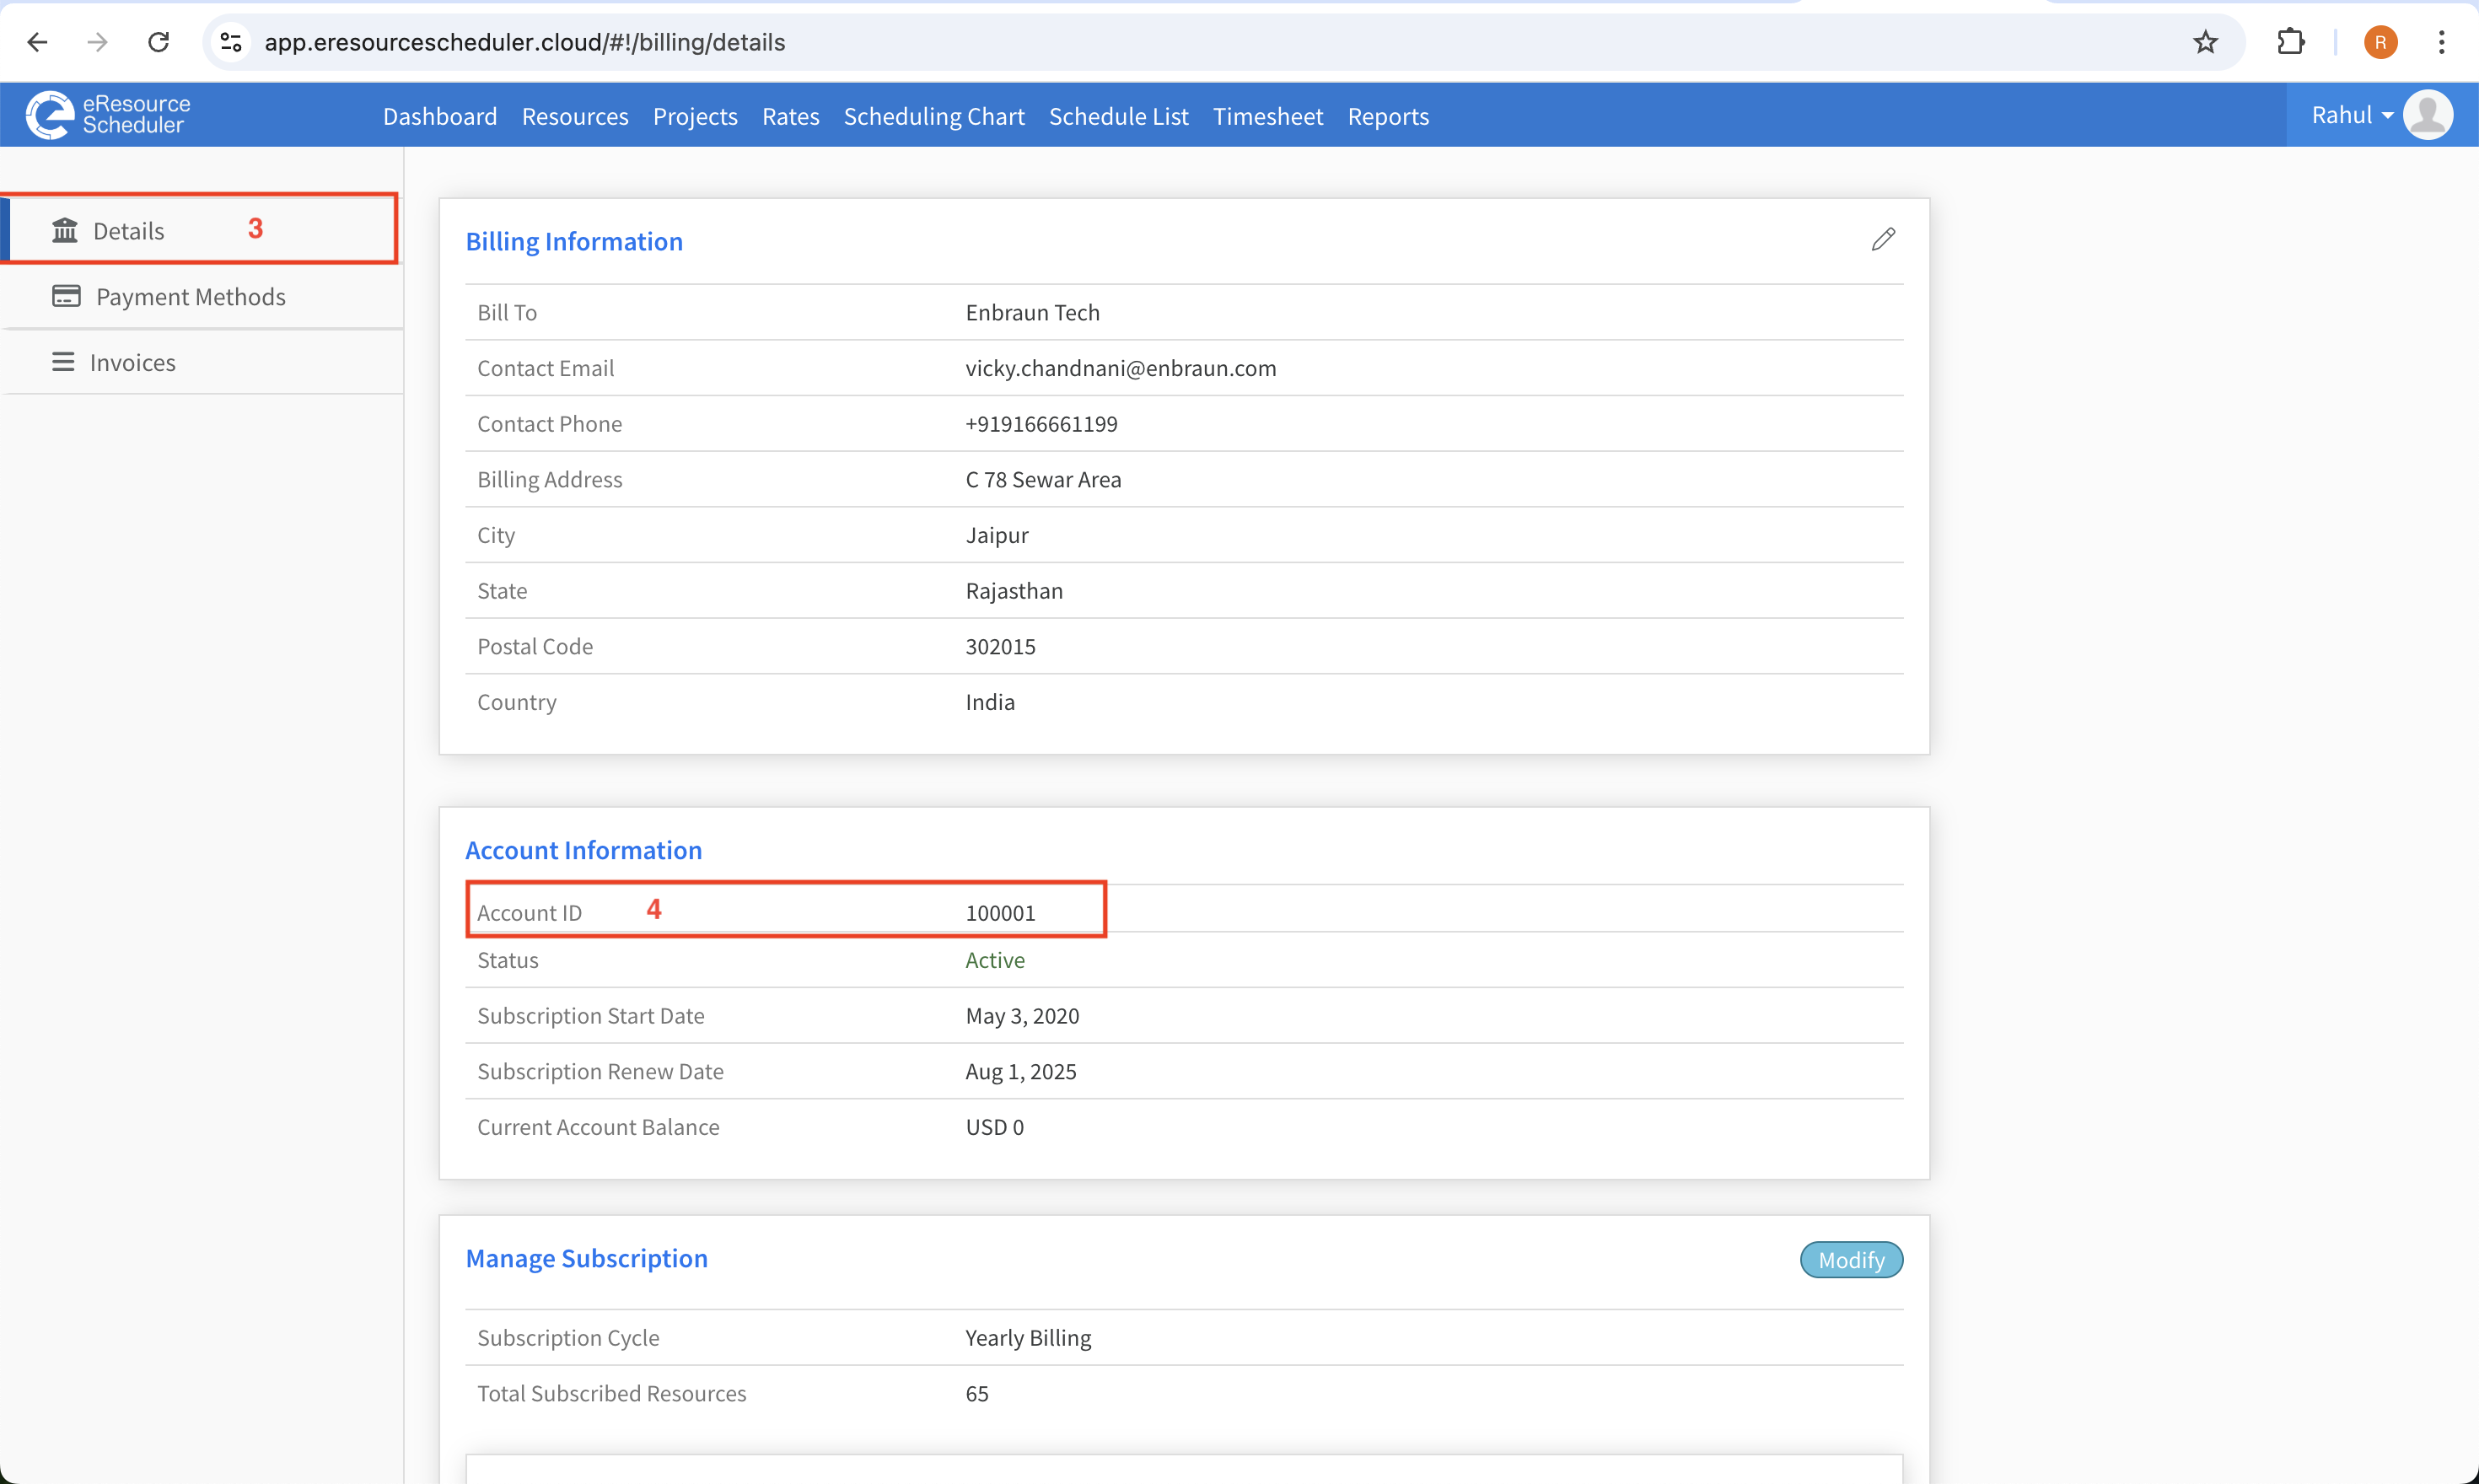
Task: Click the start date May 3, 2020
Action: click(x=1022, y=1016)
